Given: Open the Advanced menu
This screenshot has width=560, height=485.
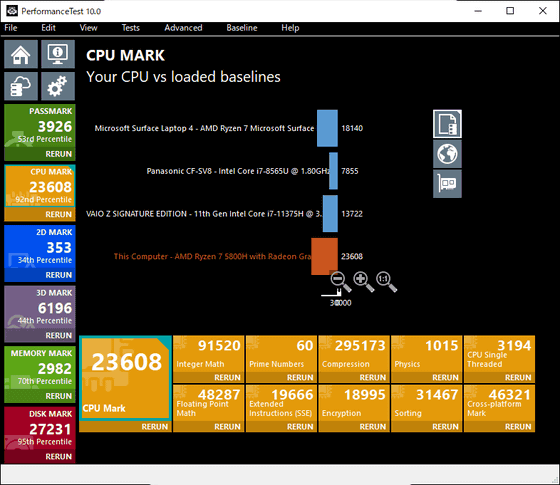Looking at the screenshot, I should tap(183, 28).
